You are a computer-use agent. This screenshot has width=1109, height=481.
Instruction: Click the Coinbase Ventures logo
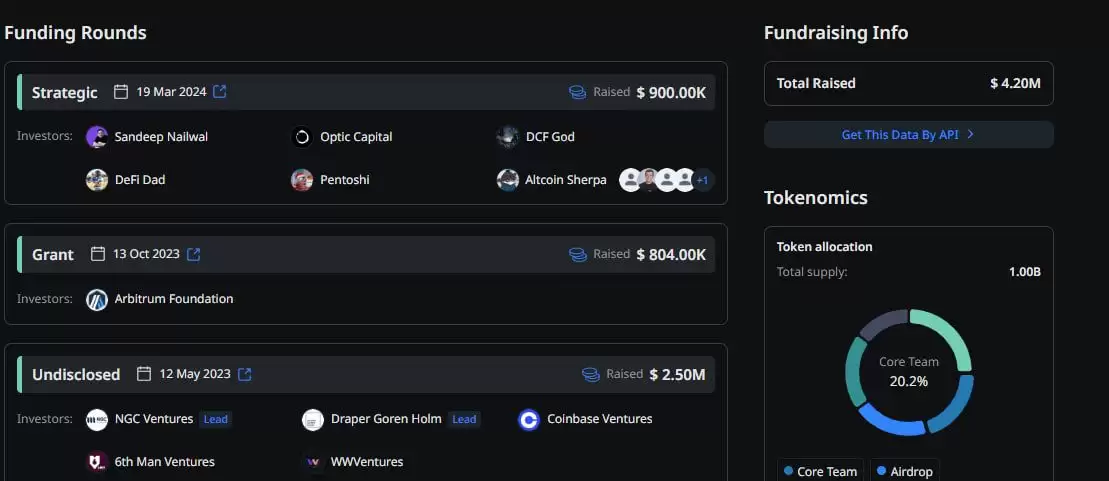pos(529,420)
